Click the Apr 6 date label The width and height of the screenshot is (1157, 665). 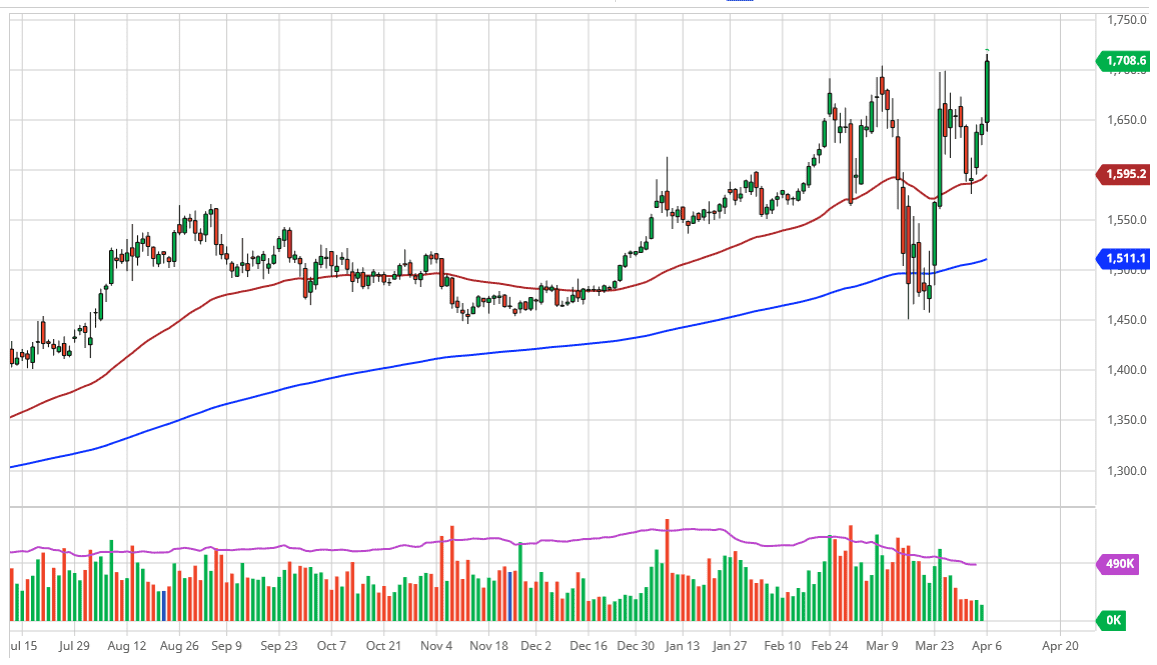(x=986, y=646)
